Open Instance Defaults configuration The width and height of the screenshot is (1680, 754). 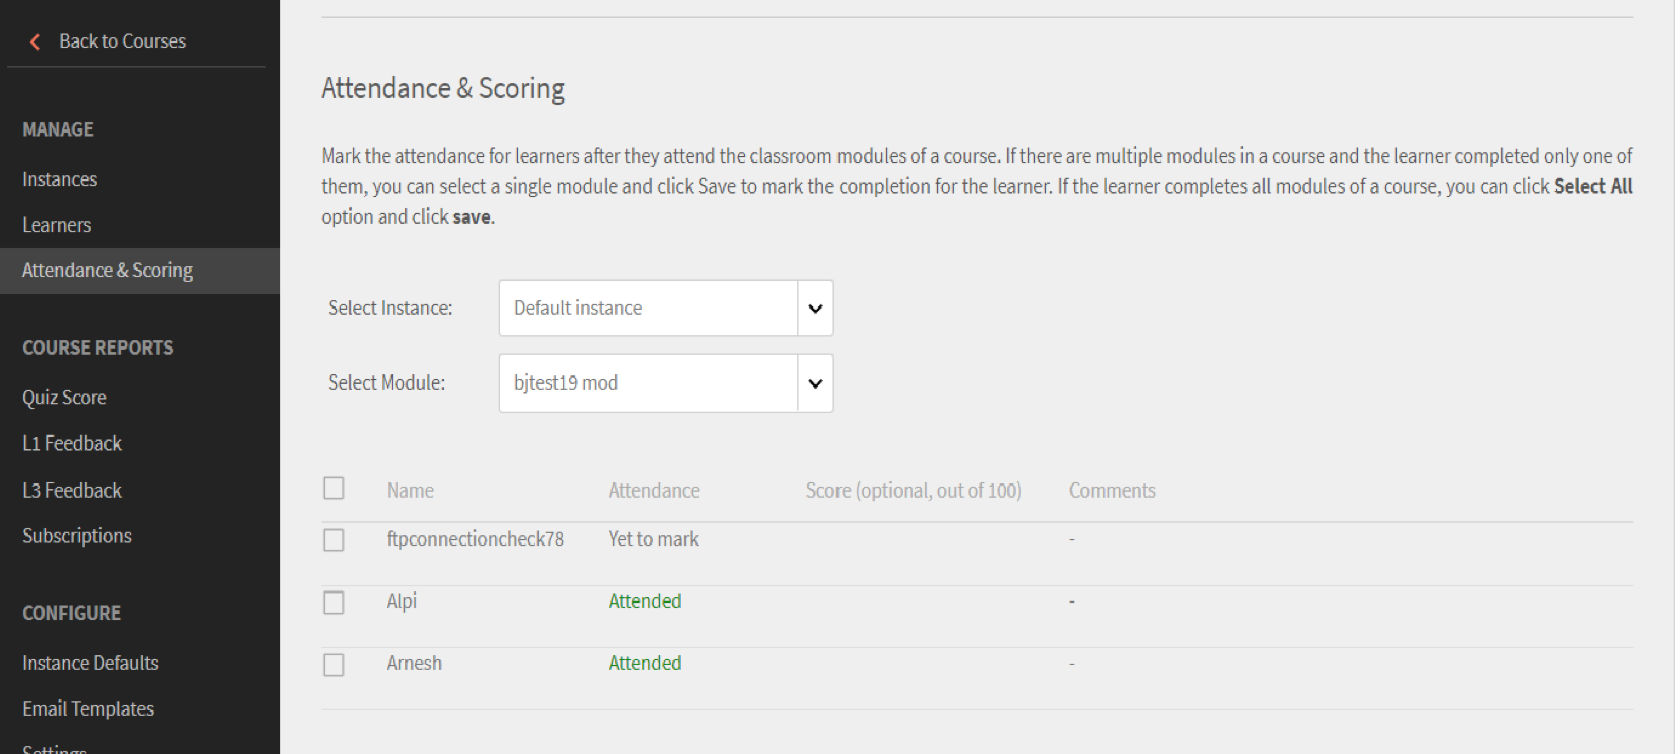[90, 663]
